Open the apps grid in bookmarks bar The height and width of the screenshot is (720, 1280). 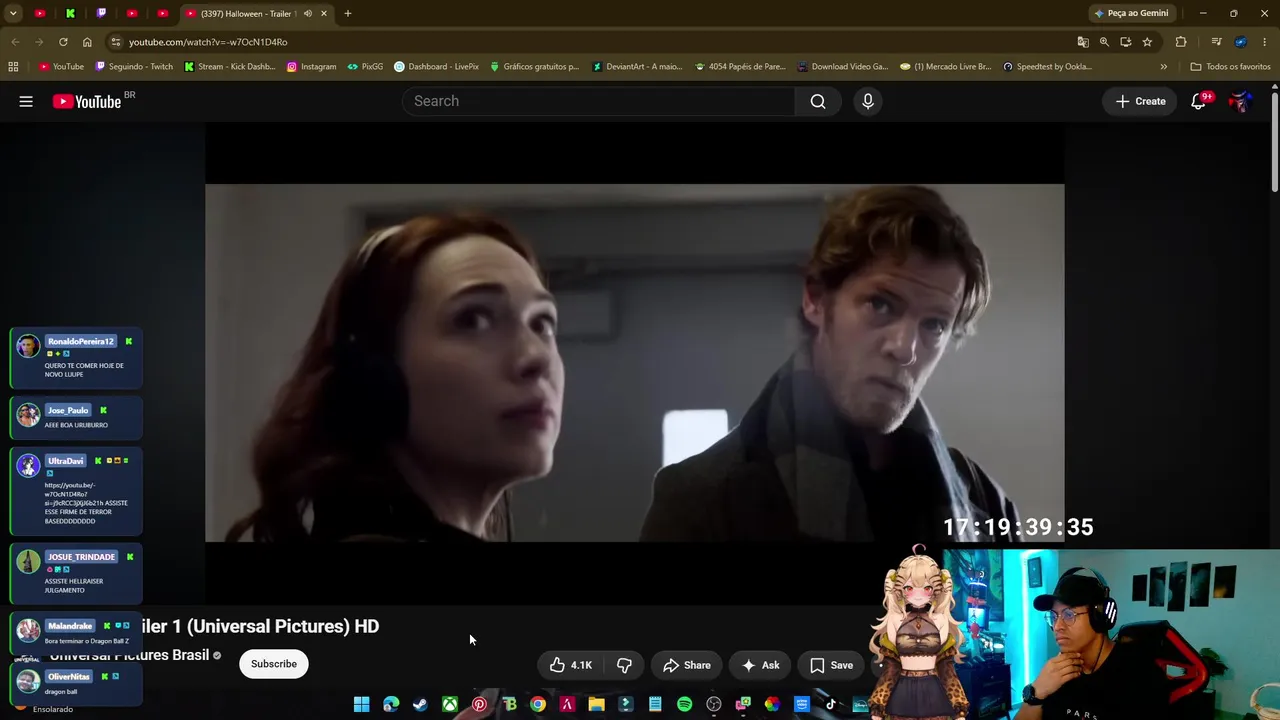[13, 67]
